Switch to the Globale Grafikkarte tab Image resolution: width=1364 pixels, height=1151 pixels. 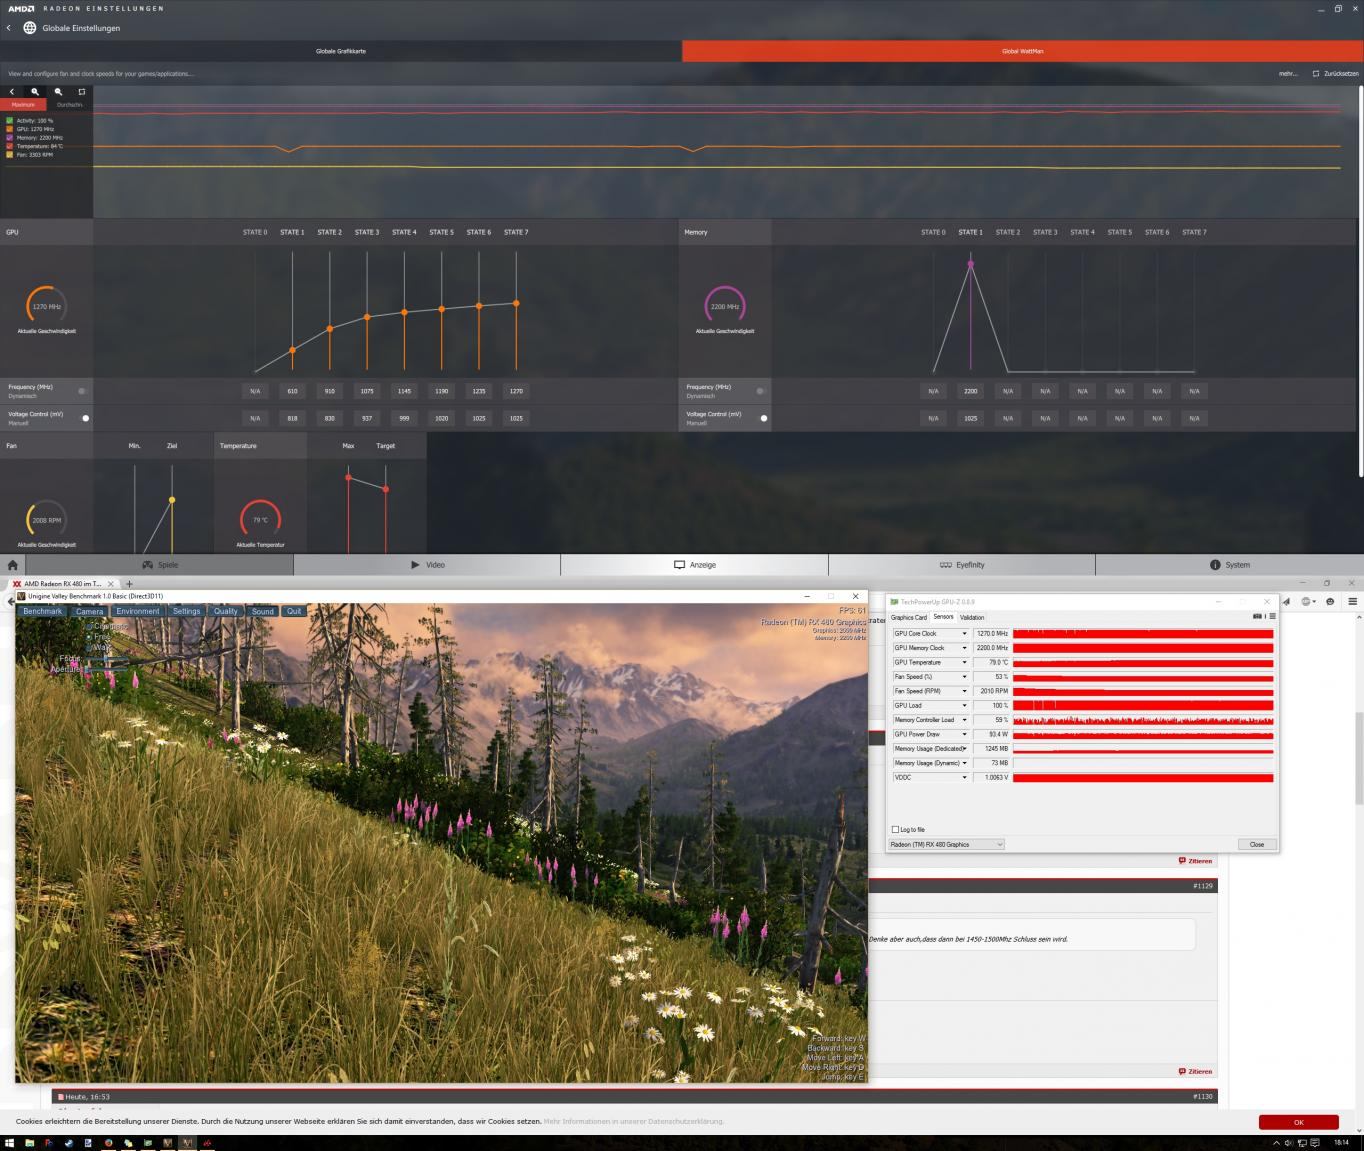pos(341,51)
